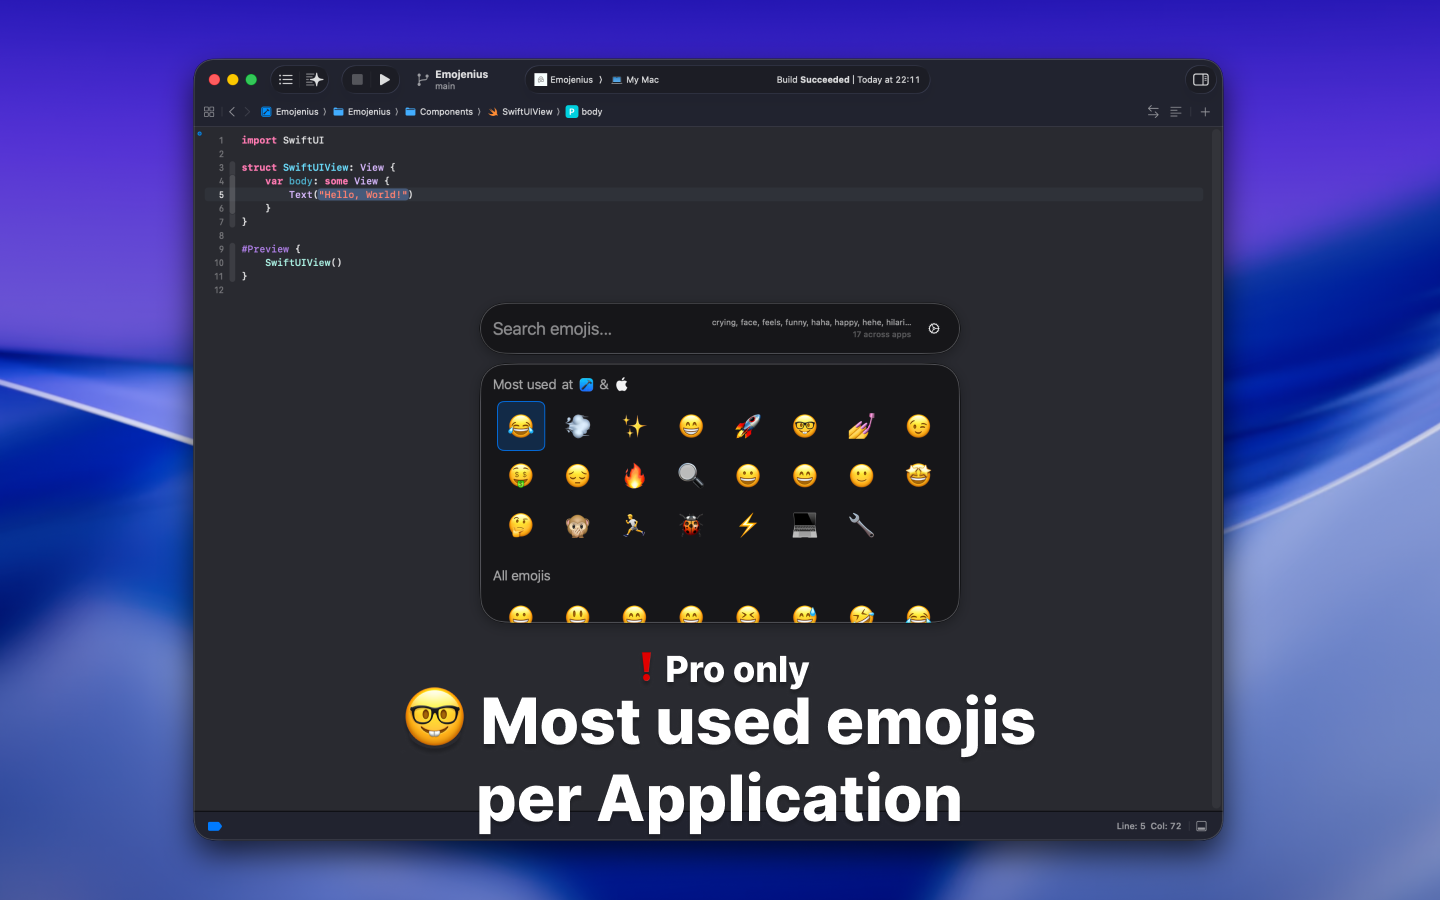1440x900 pixels.
Task: Open the related items grid icon
Action: pyautogui.click(x=209, y=112)
